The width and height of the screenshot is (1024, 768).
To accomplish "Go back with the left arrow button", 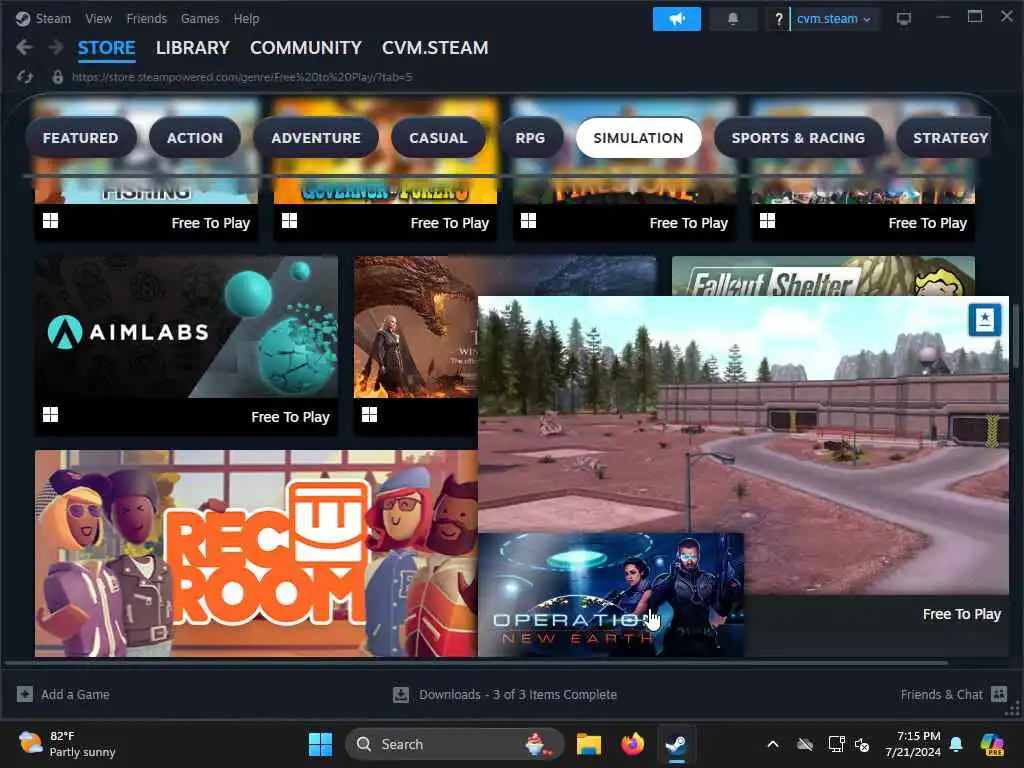I will (24, 47).
